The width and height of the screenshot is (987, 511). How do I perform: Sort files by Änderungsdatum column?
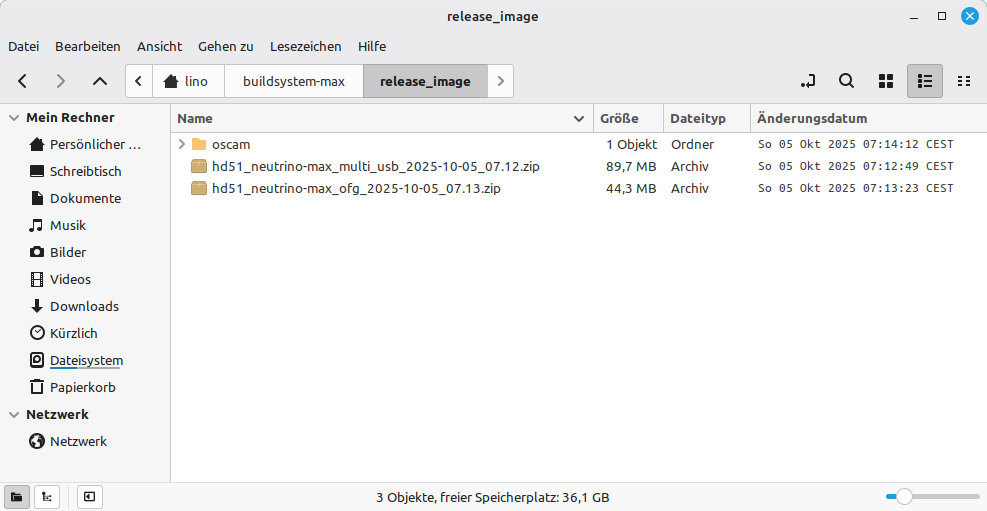tap(811, 118)
